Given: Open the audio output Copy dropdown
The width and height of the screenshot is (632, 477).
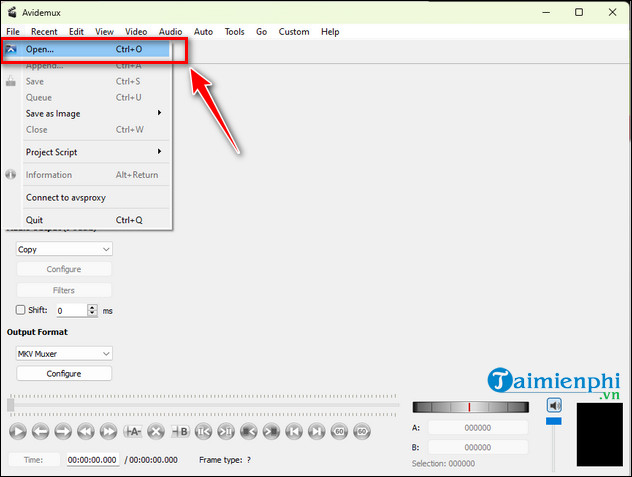Looking at the screenshot, I should click(64, 249).
